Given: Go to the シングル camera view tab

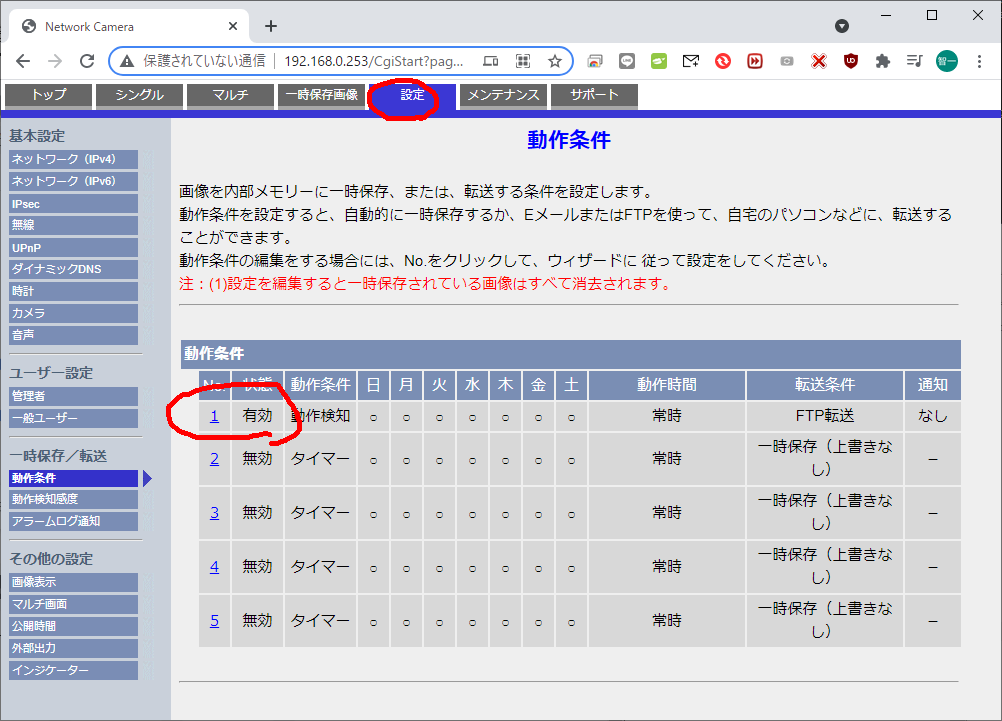Looking at the screenshot, I should point(141,96).
